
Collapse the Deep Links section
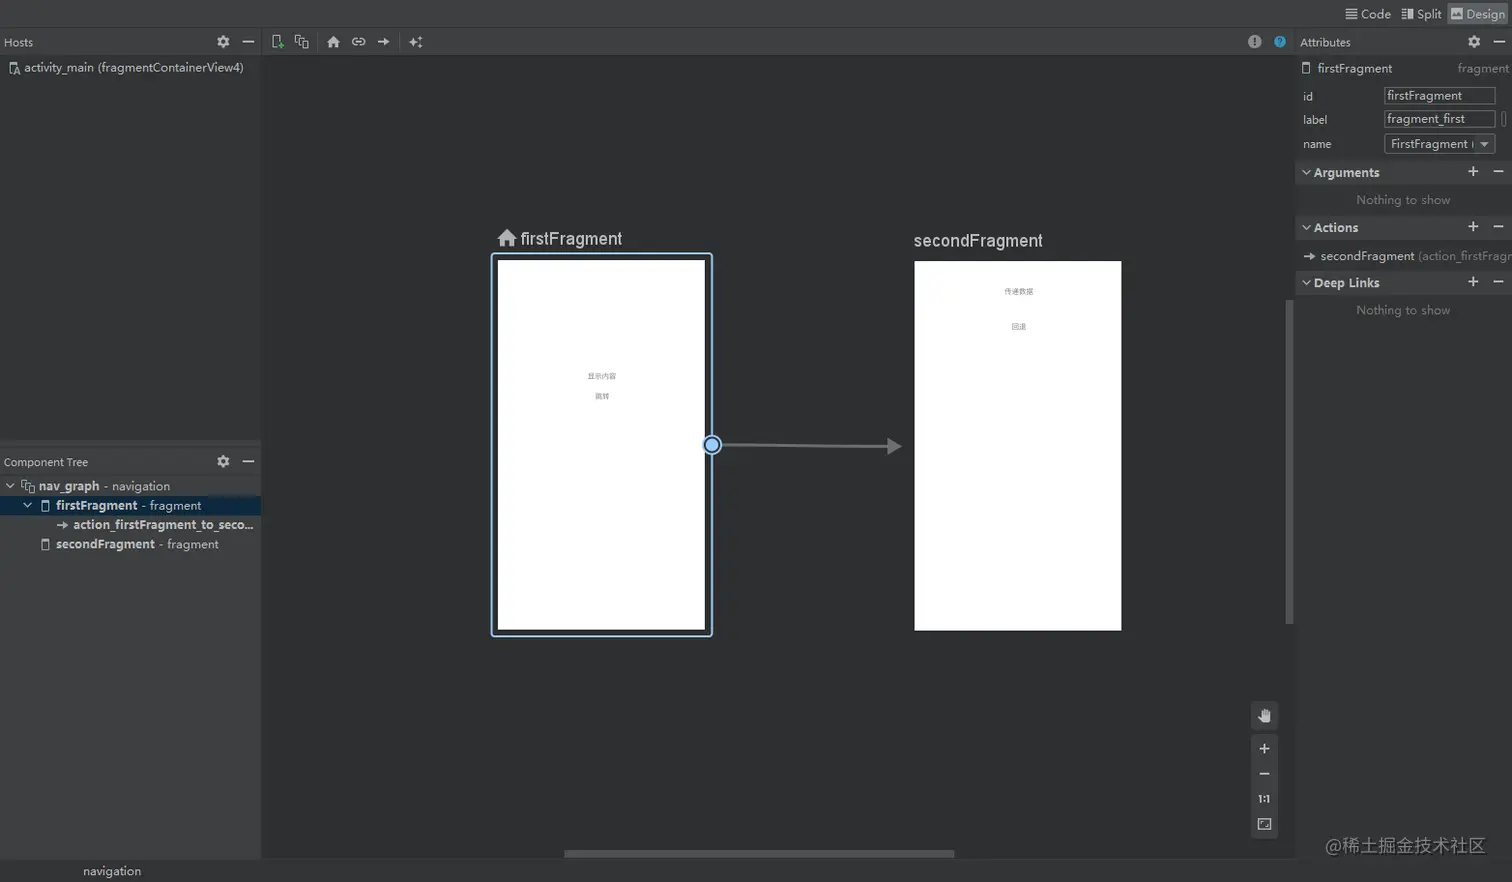[x=1306, y=282]
